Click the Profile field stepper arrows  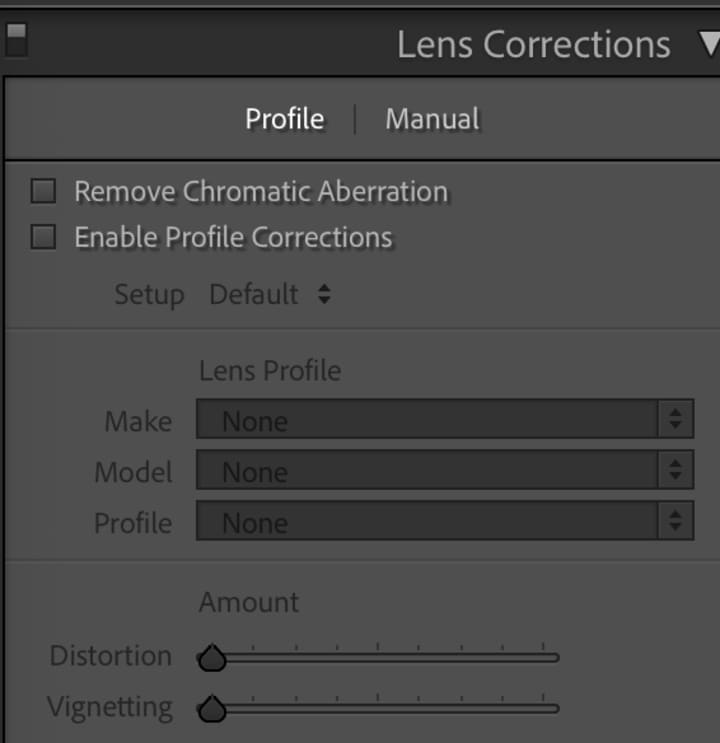pos(676,523)
